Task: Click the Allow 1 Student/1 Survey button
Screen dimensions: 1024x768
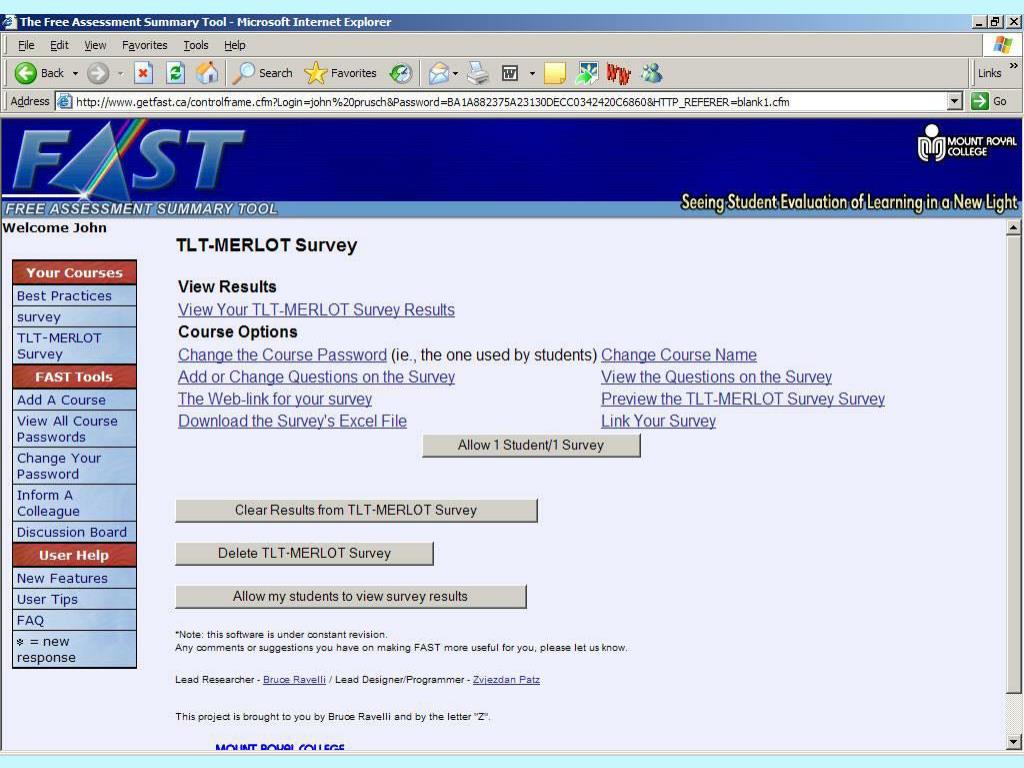Action: coord(531,445)
